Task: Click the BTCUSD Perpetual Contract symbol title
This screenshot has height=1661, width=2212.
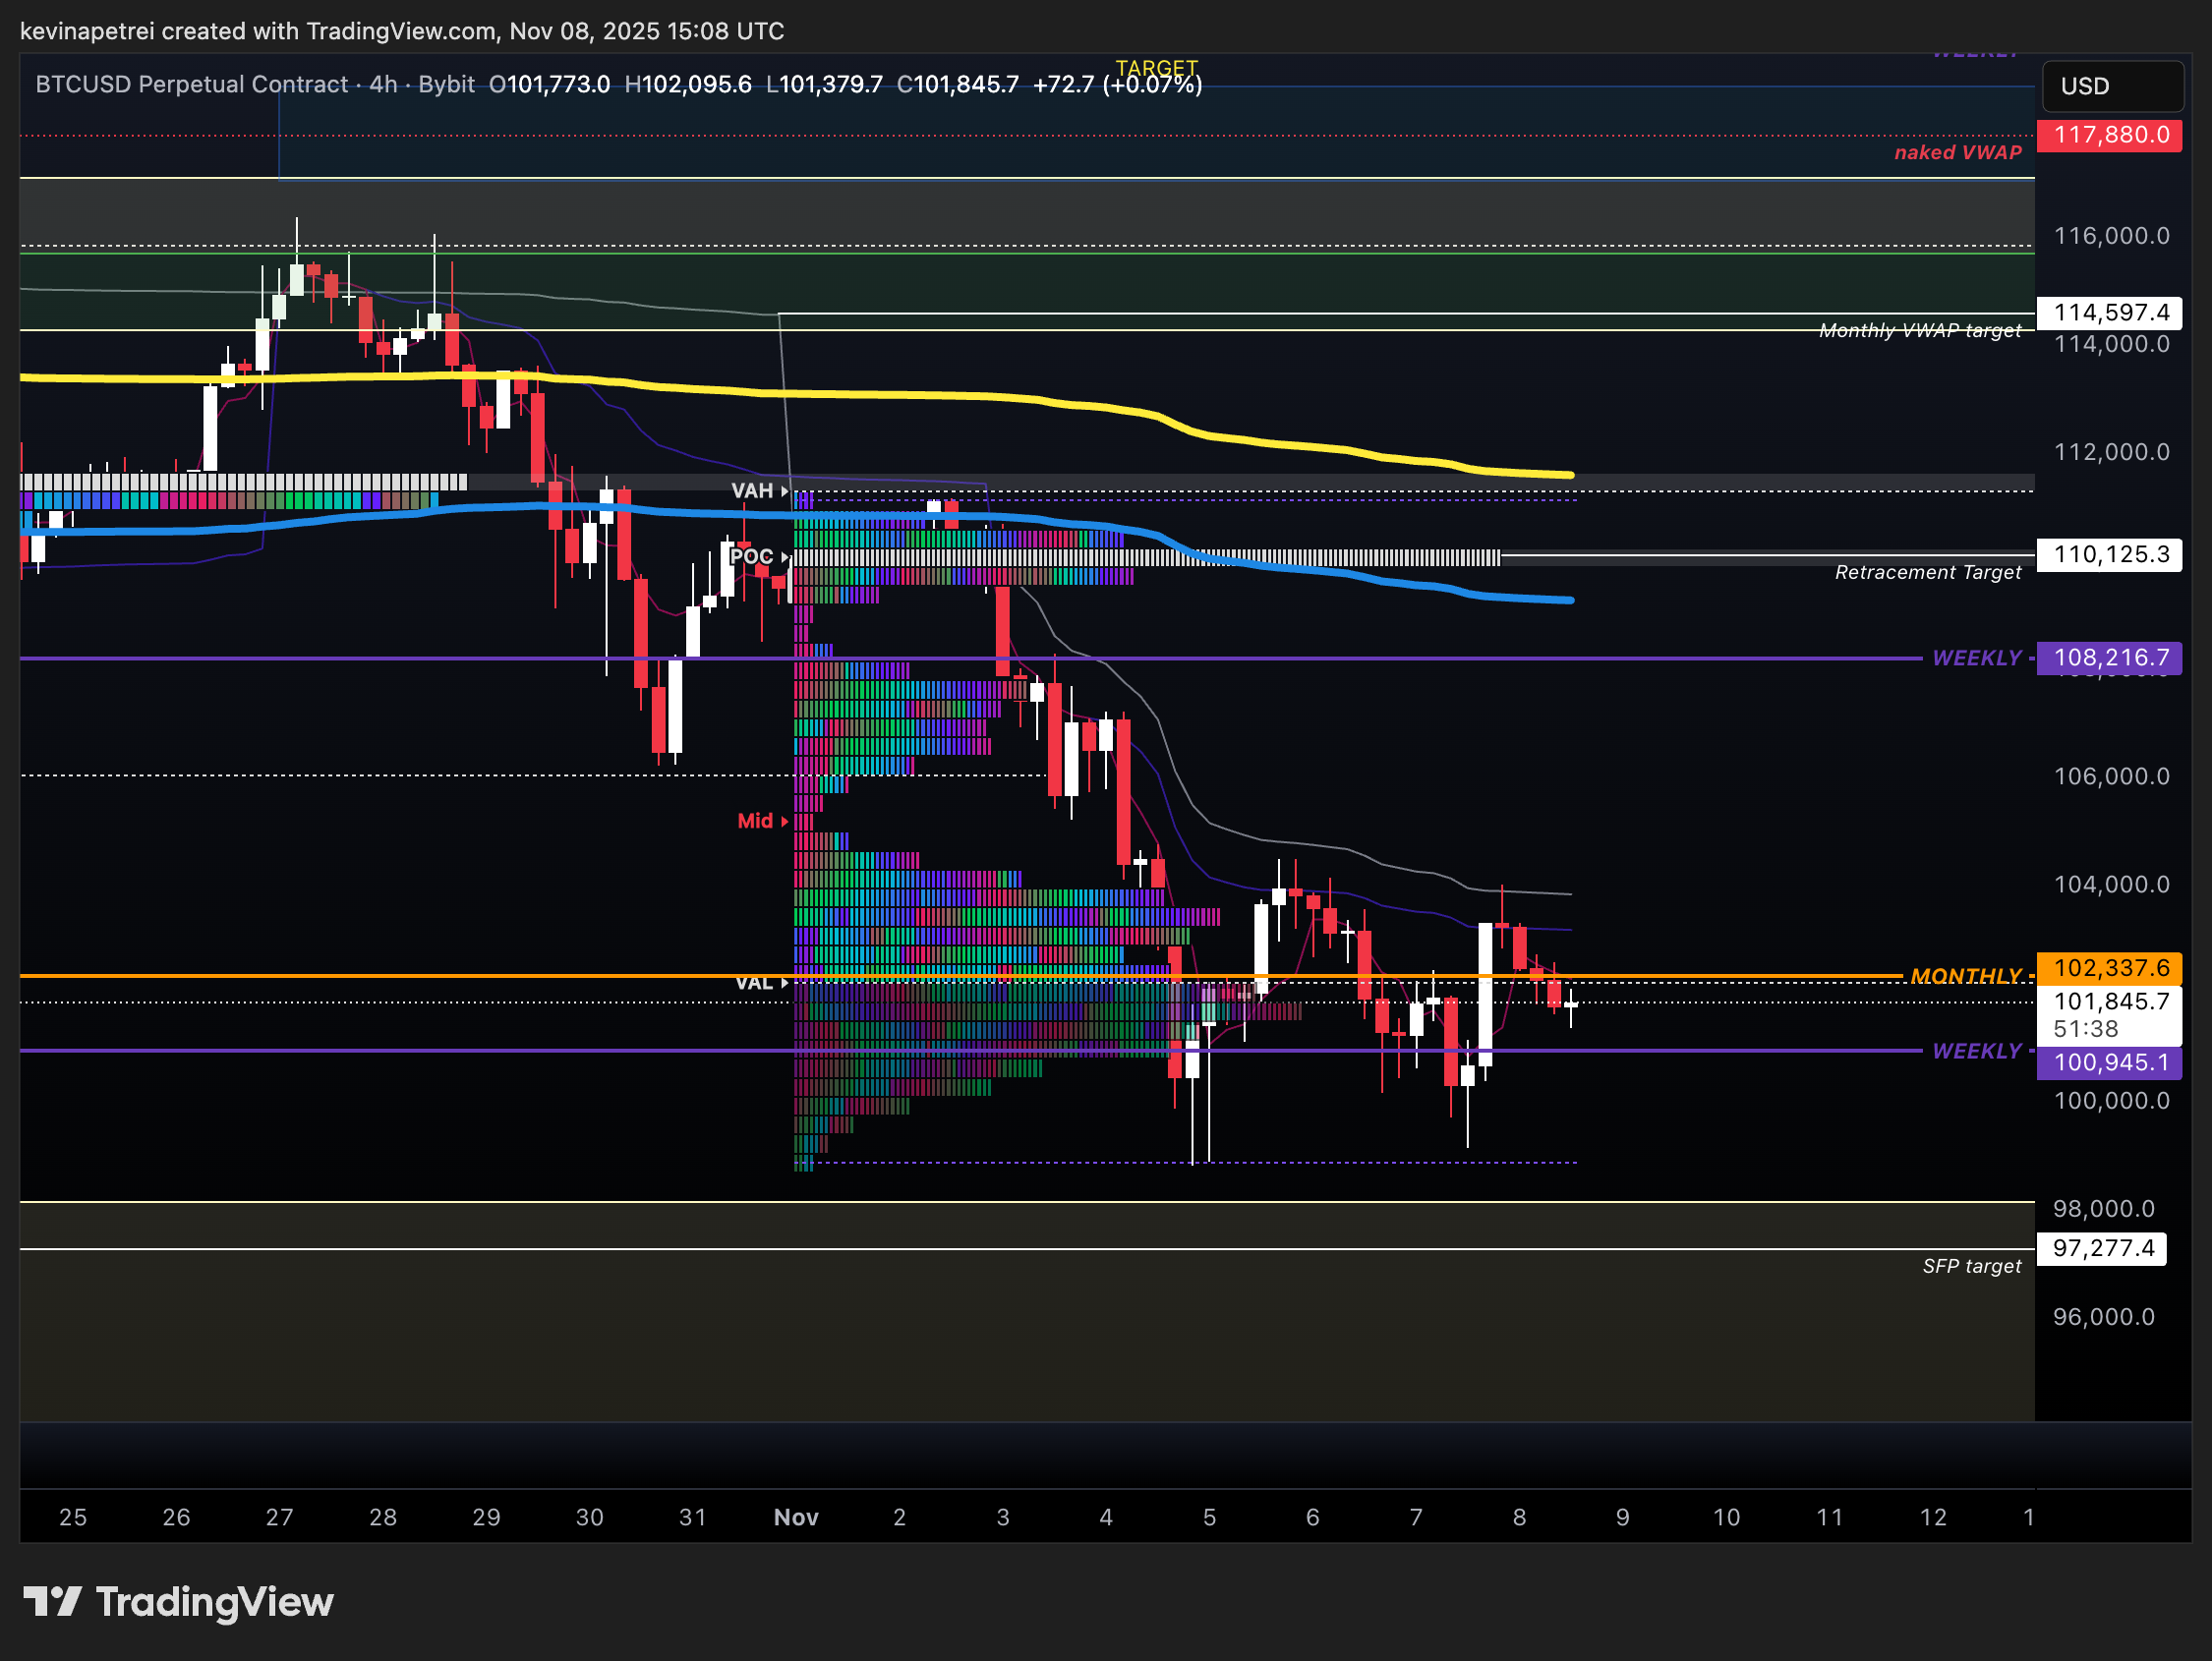Action: pyautogui.click(x=191, y=84)
